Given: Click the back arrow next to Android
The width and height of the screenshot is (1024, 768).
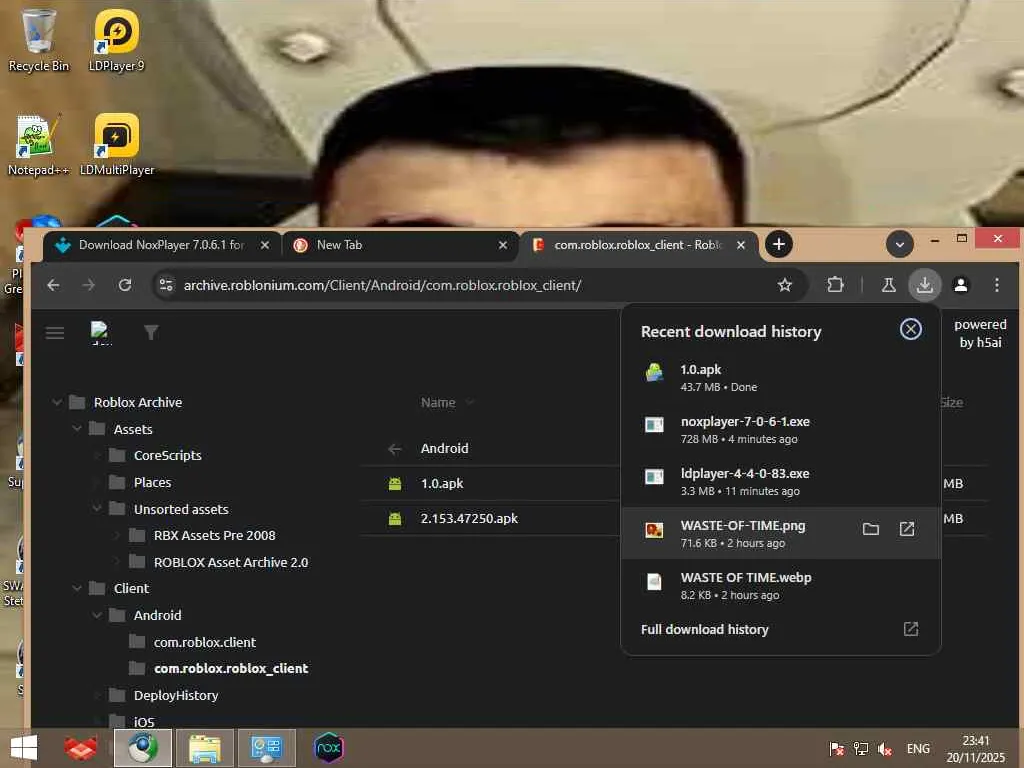Looking at the screenshot, I should pos(394,449).
